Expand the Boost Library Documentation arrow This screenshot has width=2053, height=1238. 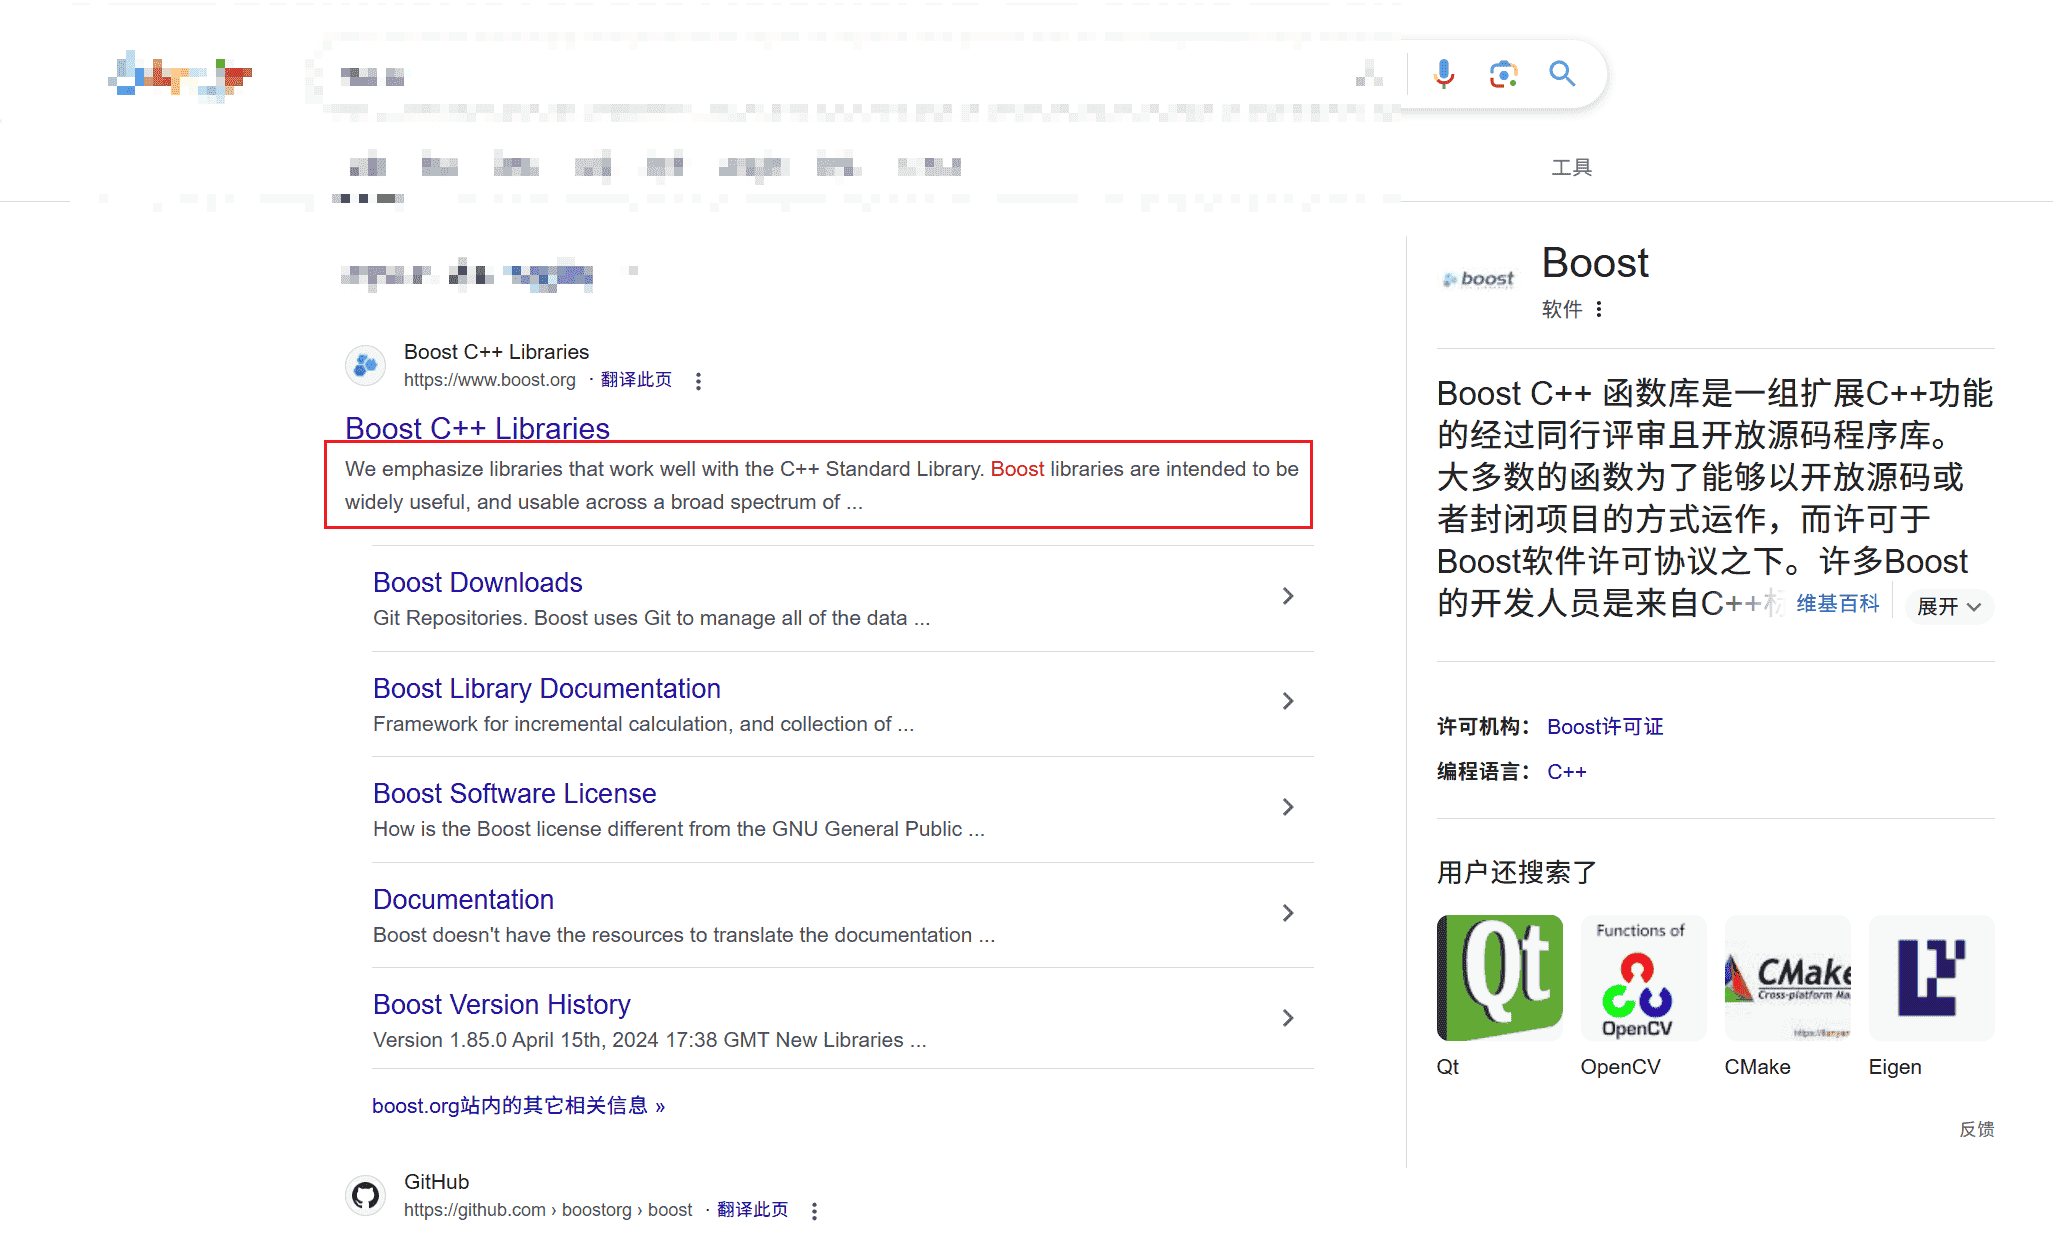pos(1288,702)
